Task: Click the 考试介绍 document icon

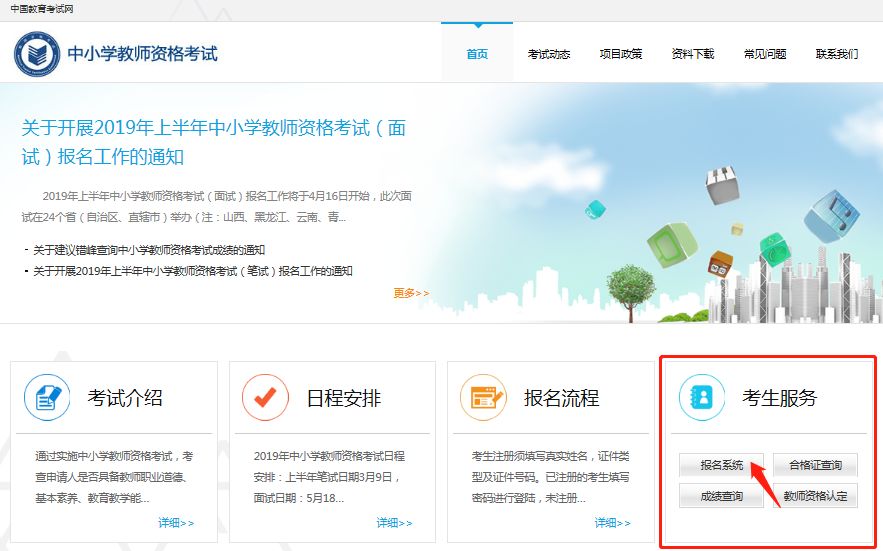Action: (x=47, y=398)
